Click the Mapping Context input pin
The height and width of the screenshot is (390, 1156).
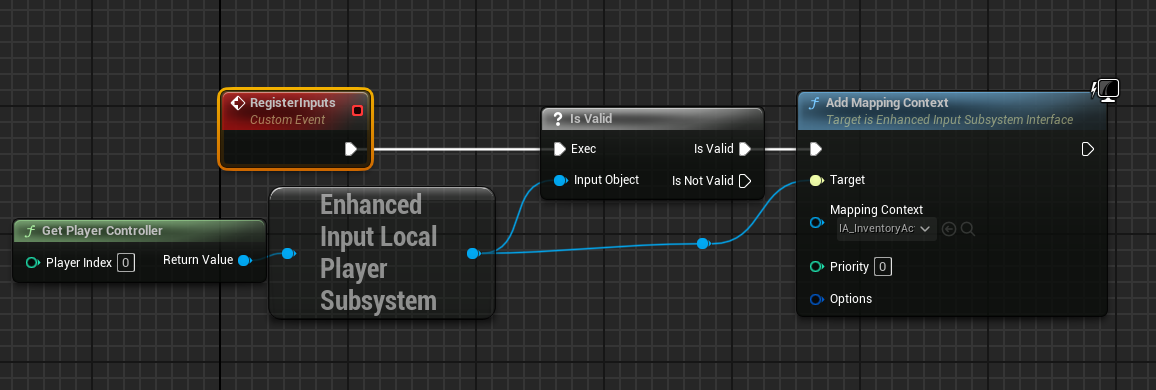click(816, 223)
